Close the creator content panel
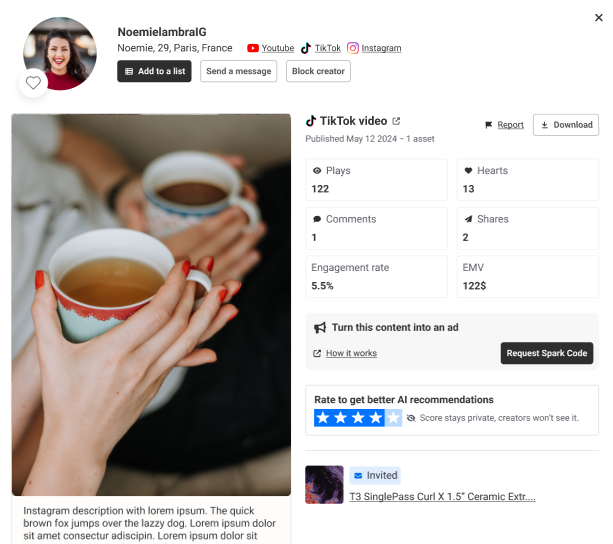The height and width of the screenshot is (544, 613). click(598, 17)
